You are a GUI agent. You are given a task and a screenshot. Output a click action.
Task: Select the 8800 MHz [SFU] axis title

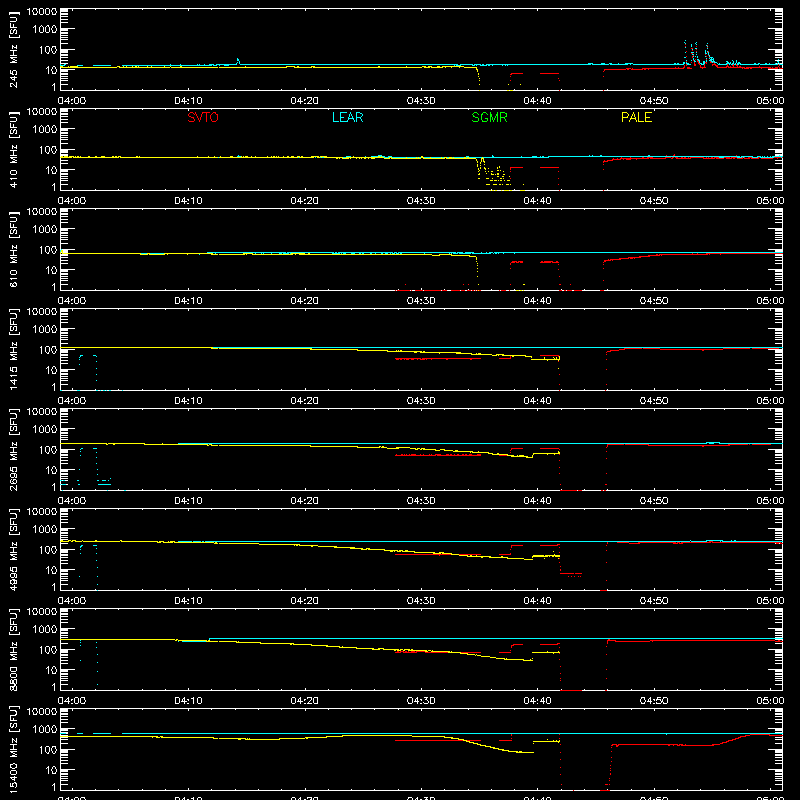(x=13, y=649)
